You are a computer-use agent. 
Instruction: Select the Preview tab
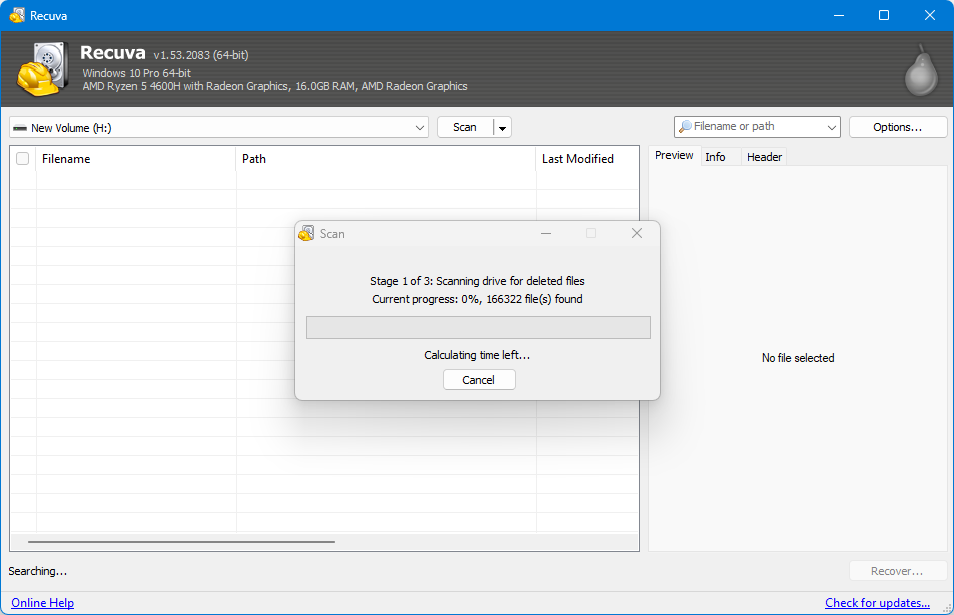pyautogui.click(x=674, y=156)
